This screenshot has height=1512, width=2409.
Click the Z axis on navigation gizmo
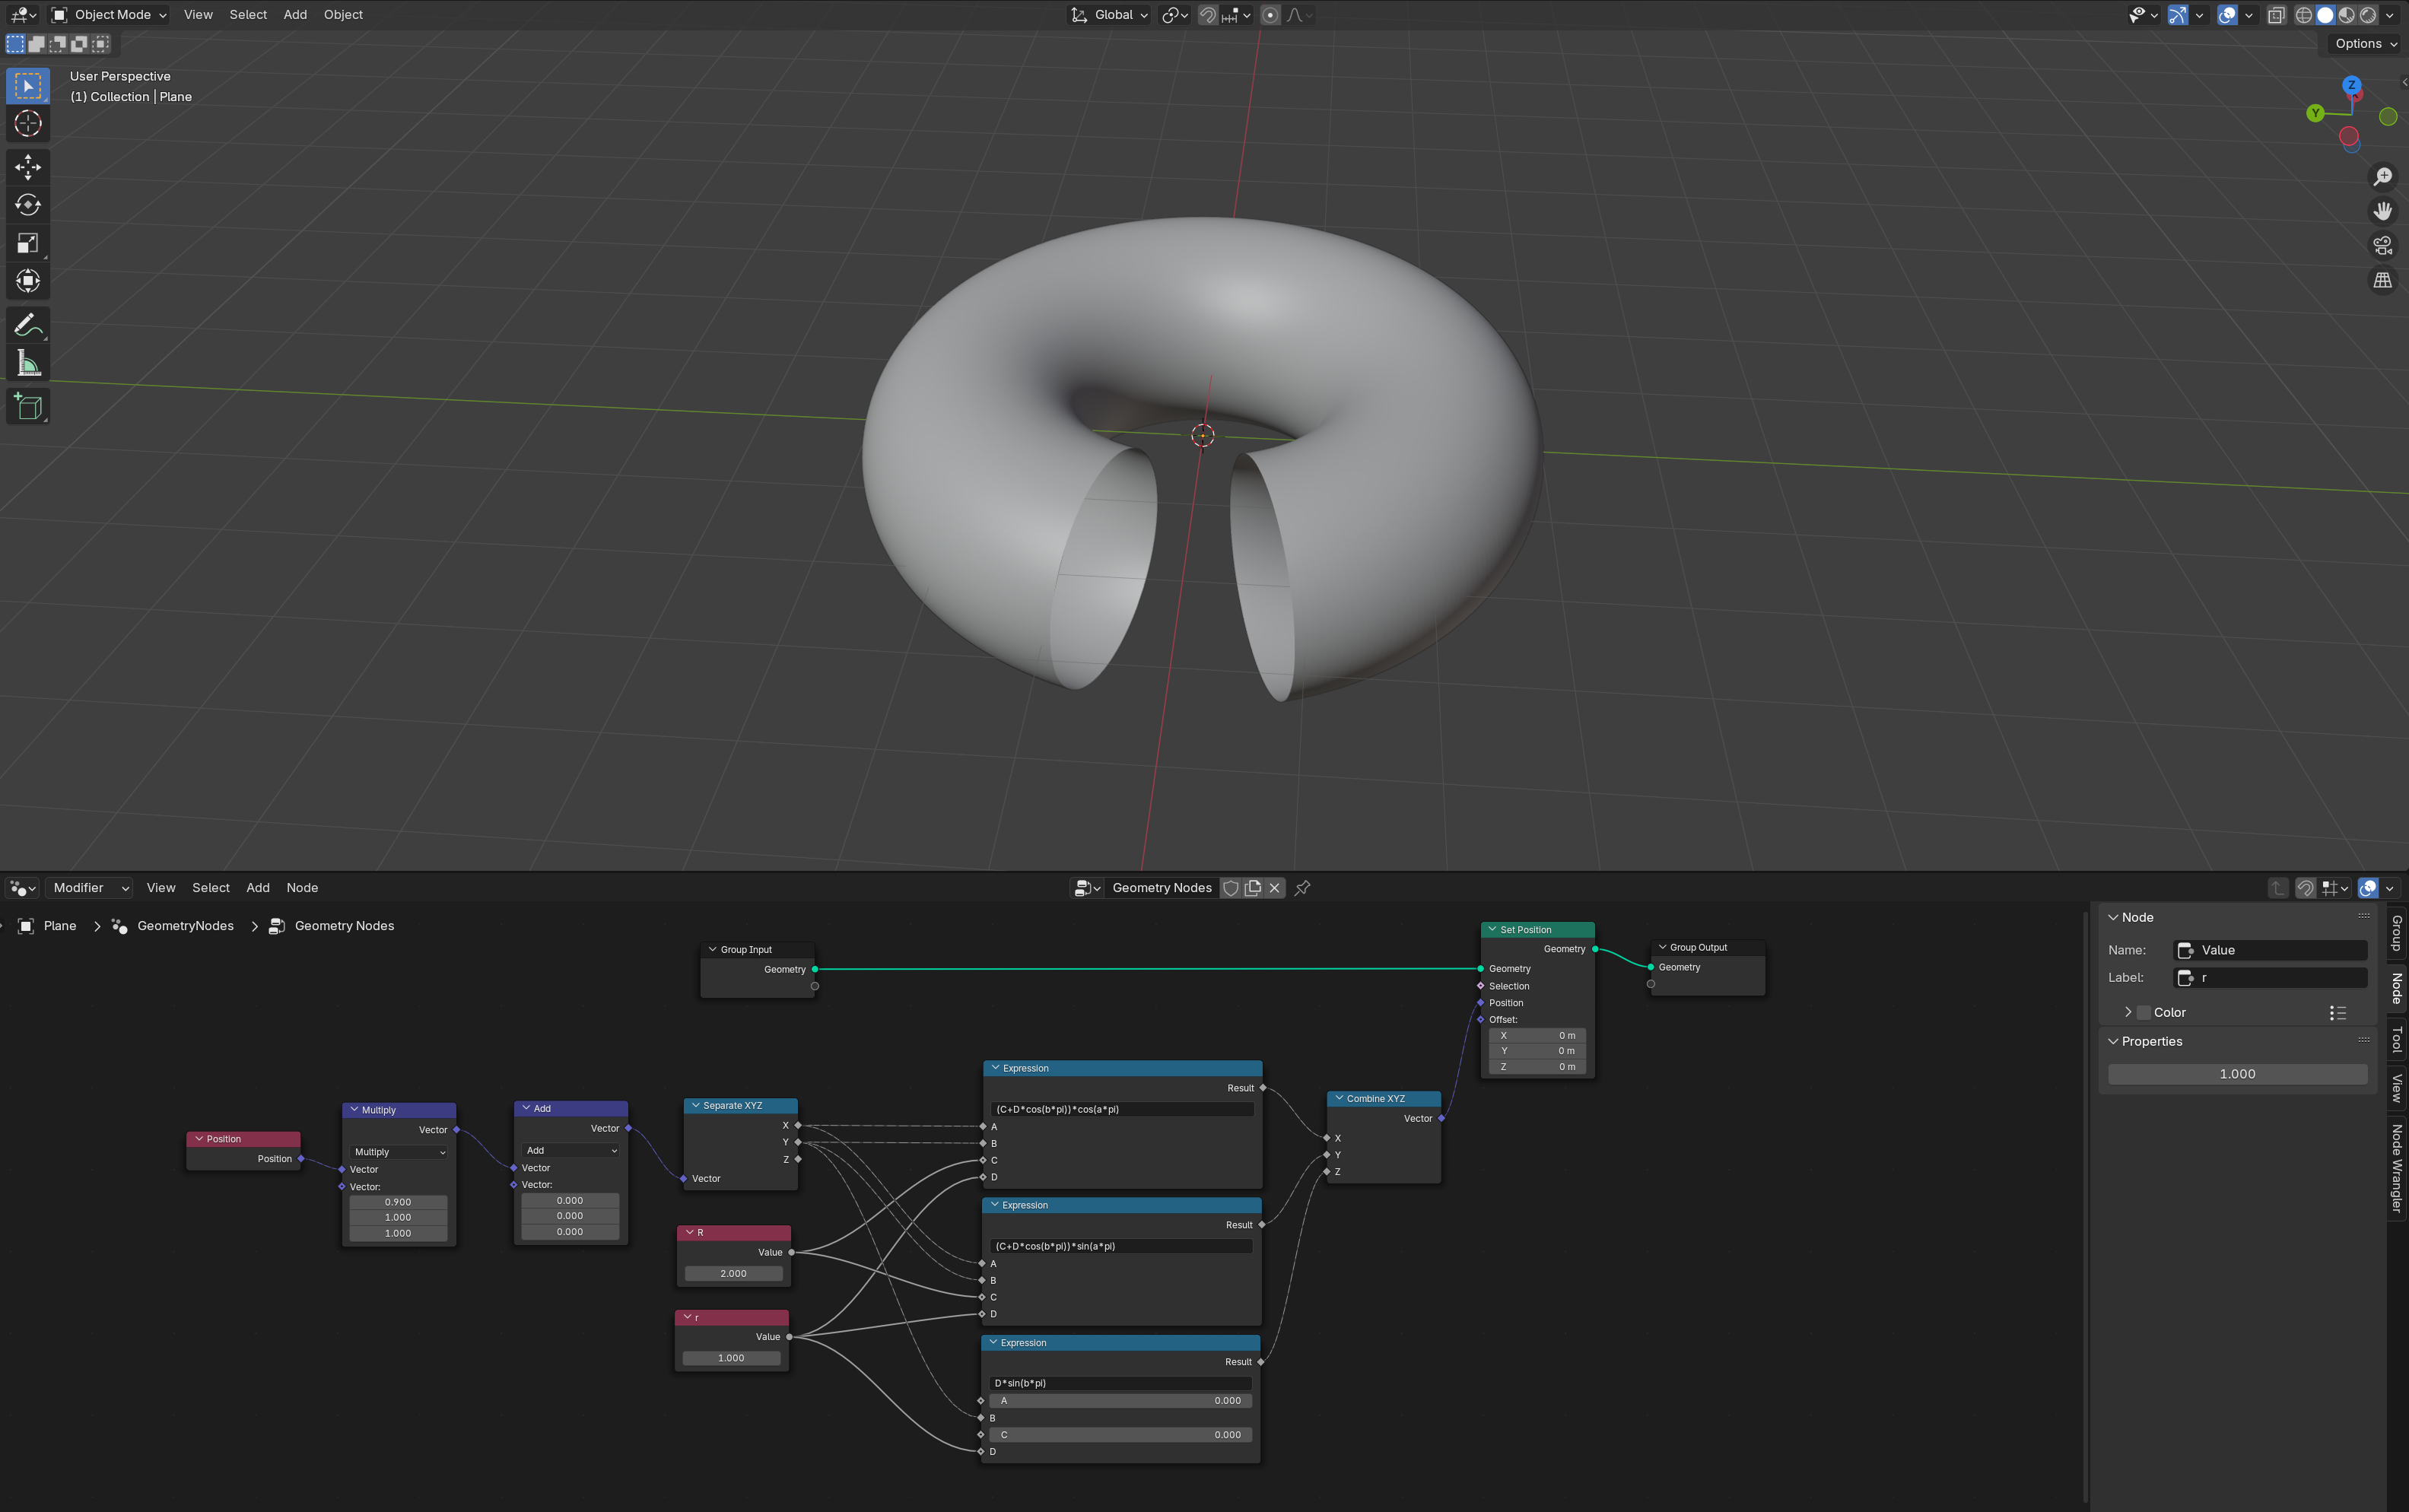2352,85
